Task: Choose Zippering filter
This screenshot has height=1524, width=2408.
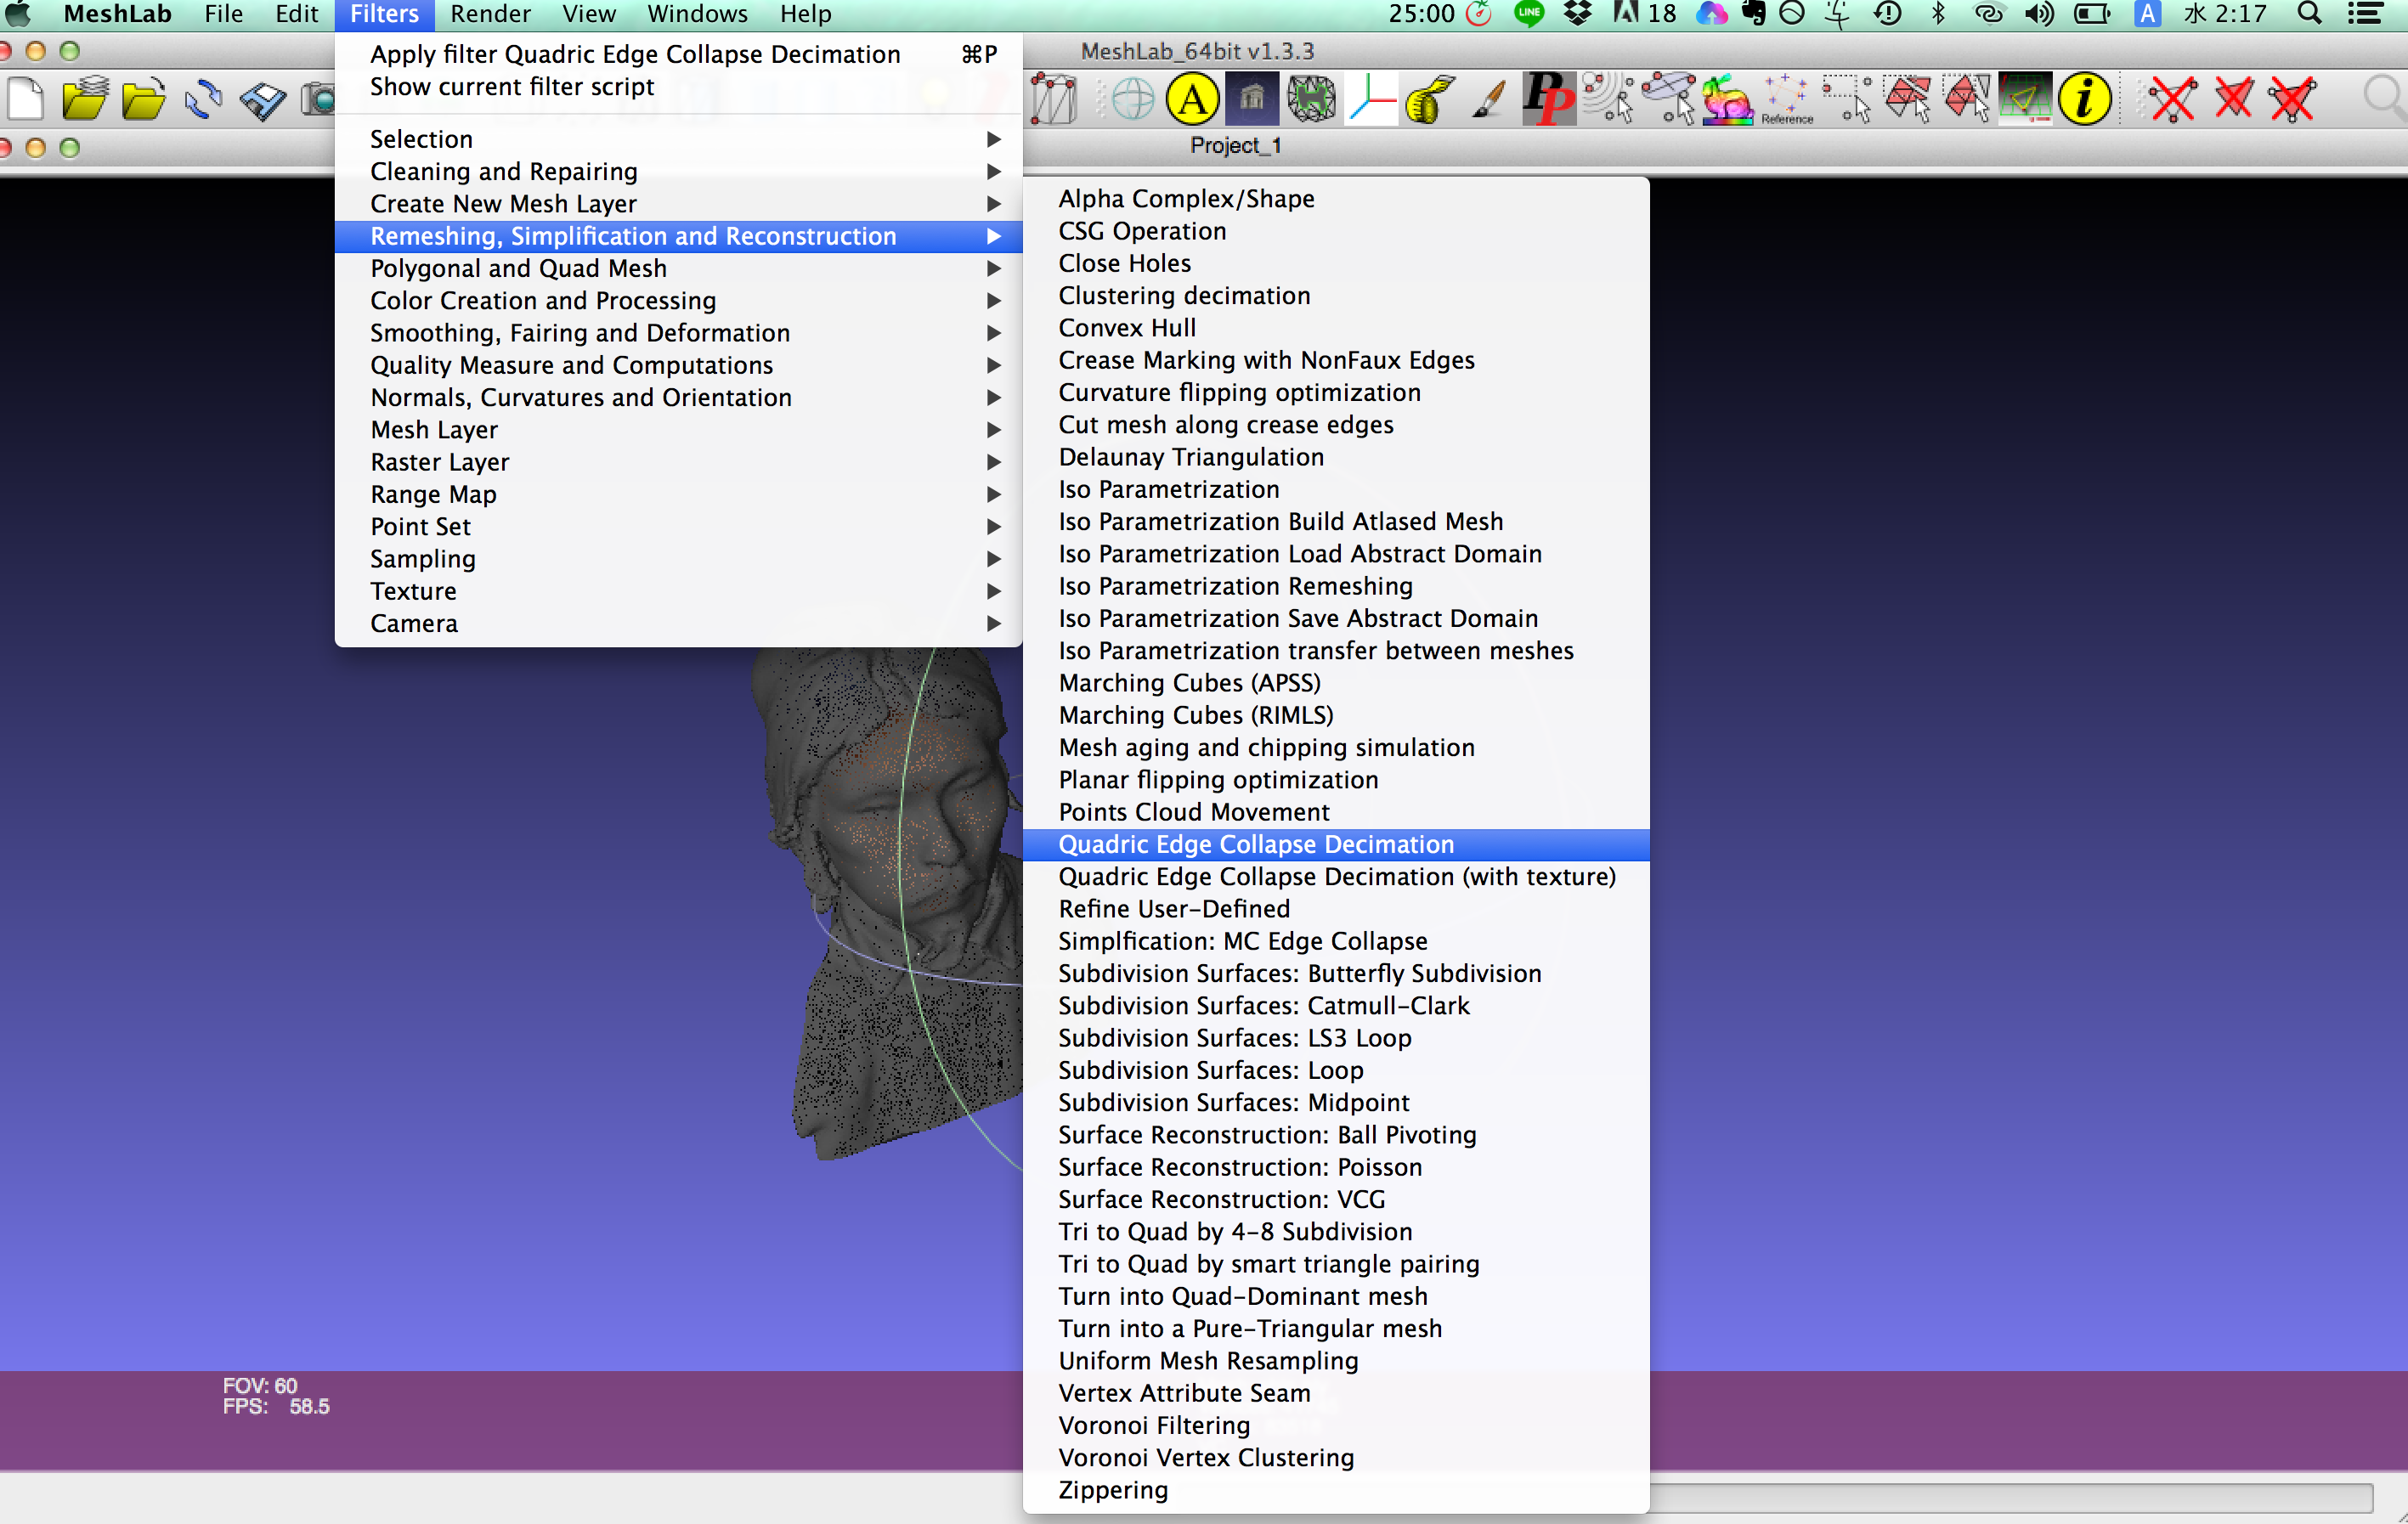Action: pos(1336,1490)
